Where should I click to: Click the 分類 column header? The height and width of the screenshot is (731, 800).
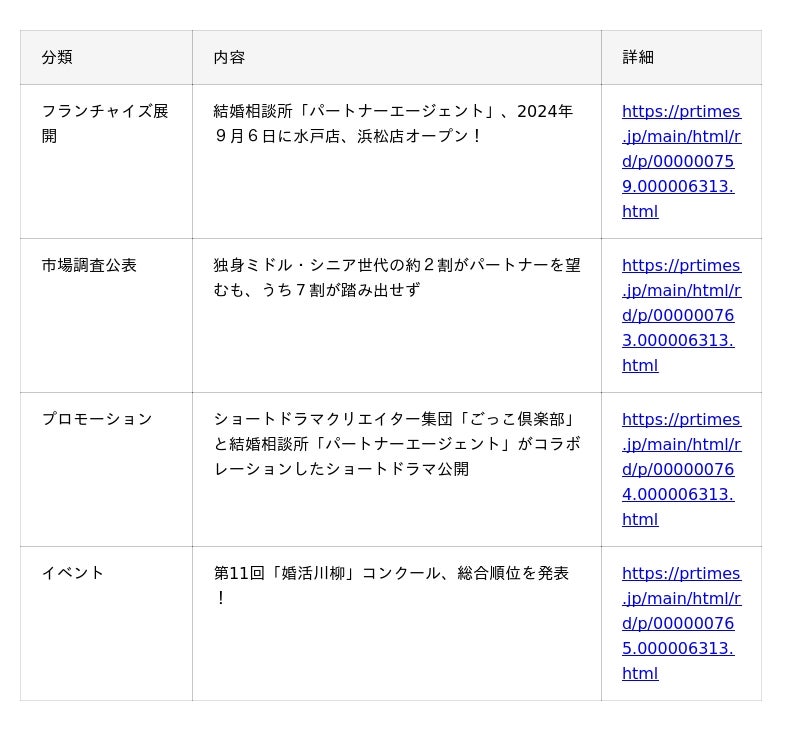pos(57,57)
